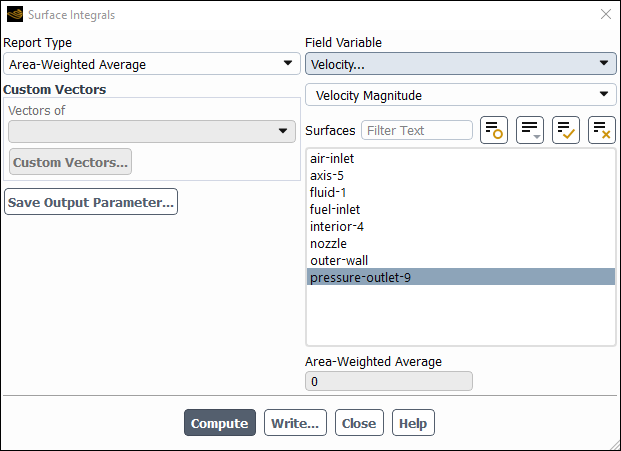This screenshot has width=621, height=451.
Task: Open the Velocity Magnitude dropdown
Action: (461, 95)
